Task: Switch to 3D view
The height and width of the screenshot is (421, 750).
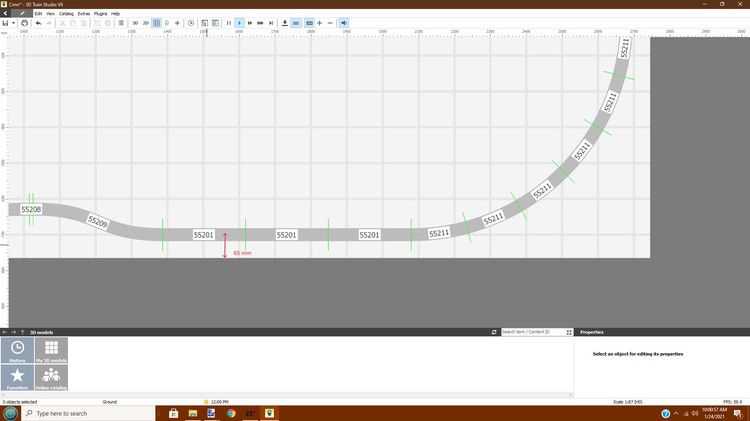Action: (x=135, y=23)
